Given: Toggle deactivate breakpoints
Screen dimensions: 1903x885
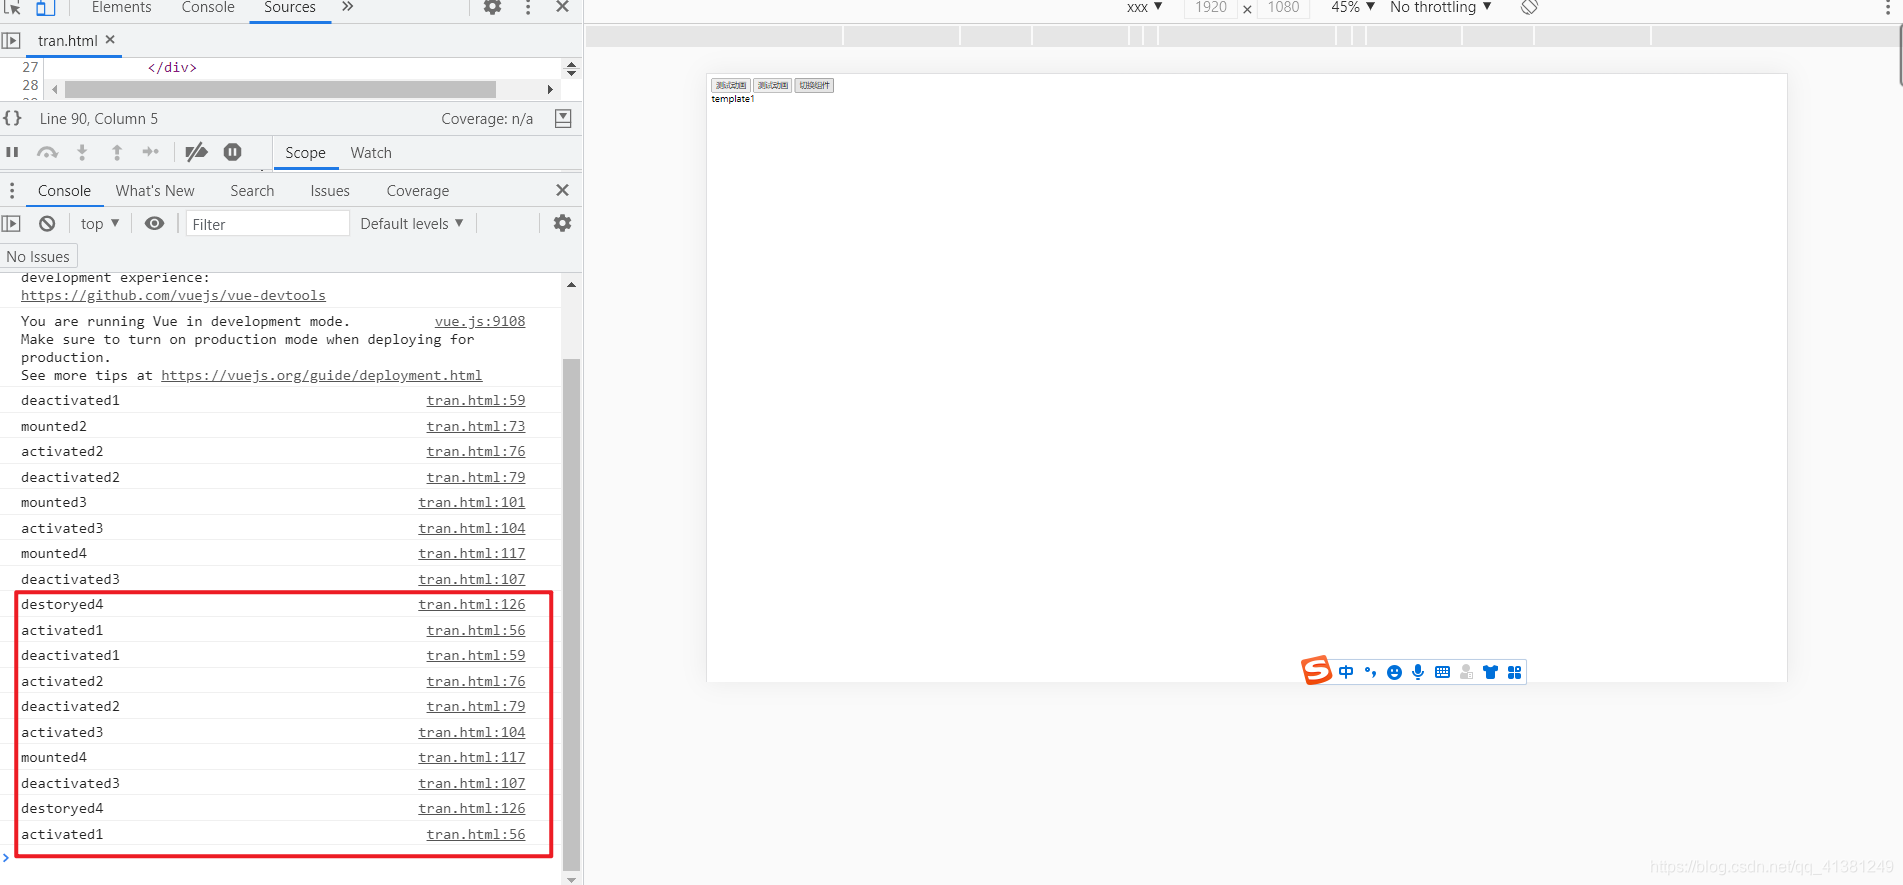Looking at the screenshot, I should tap(197, 152).
